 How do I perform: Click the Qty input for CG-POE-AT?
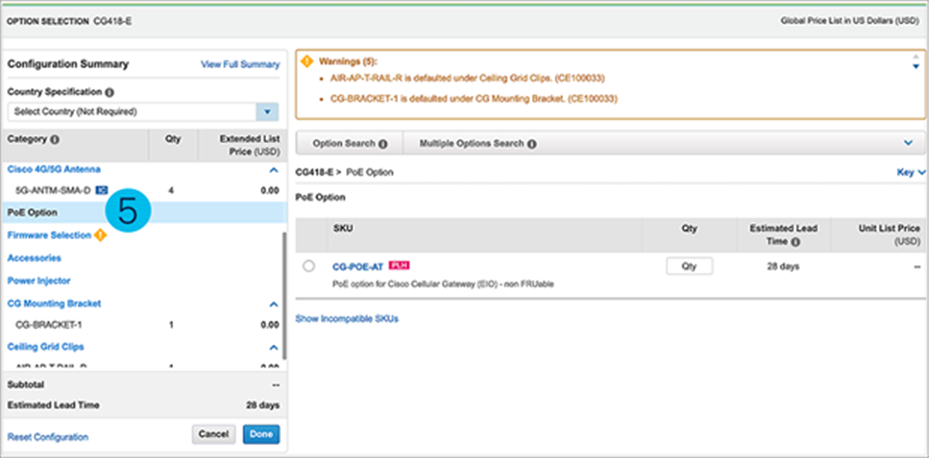click(690, 267)
